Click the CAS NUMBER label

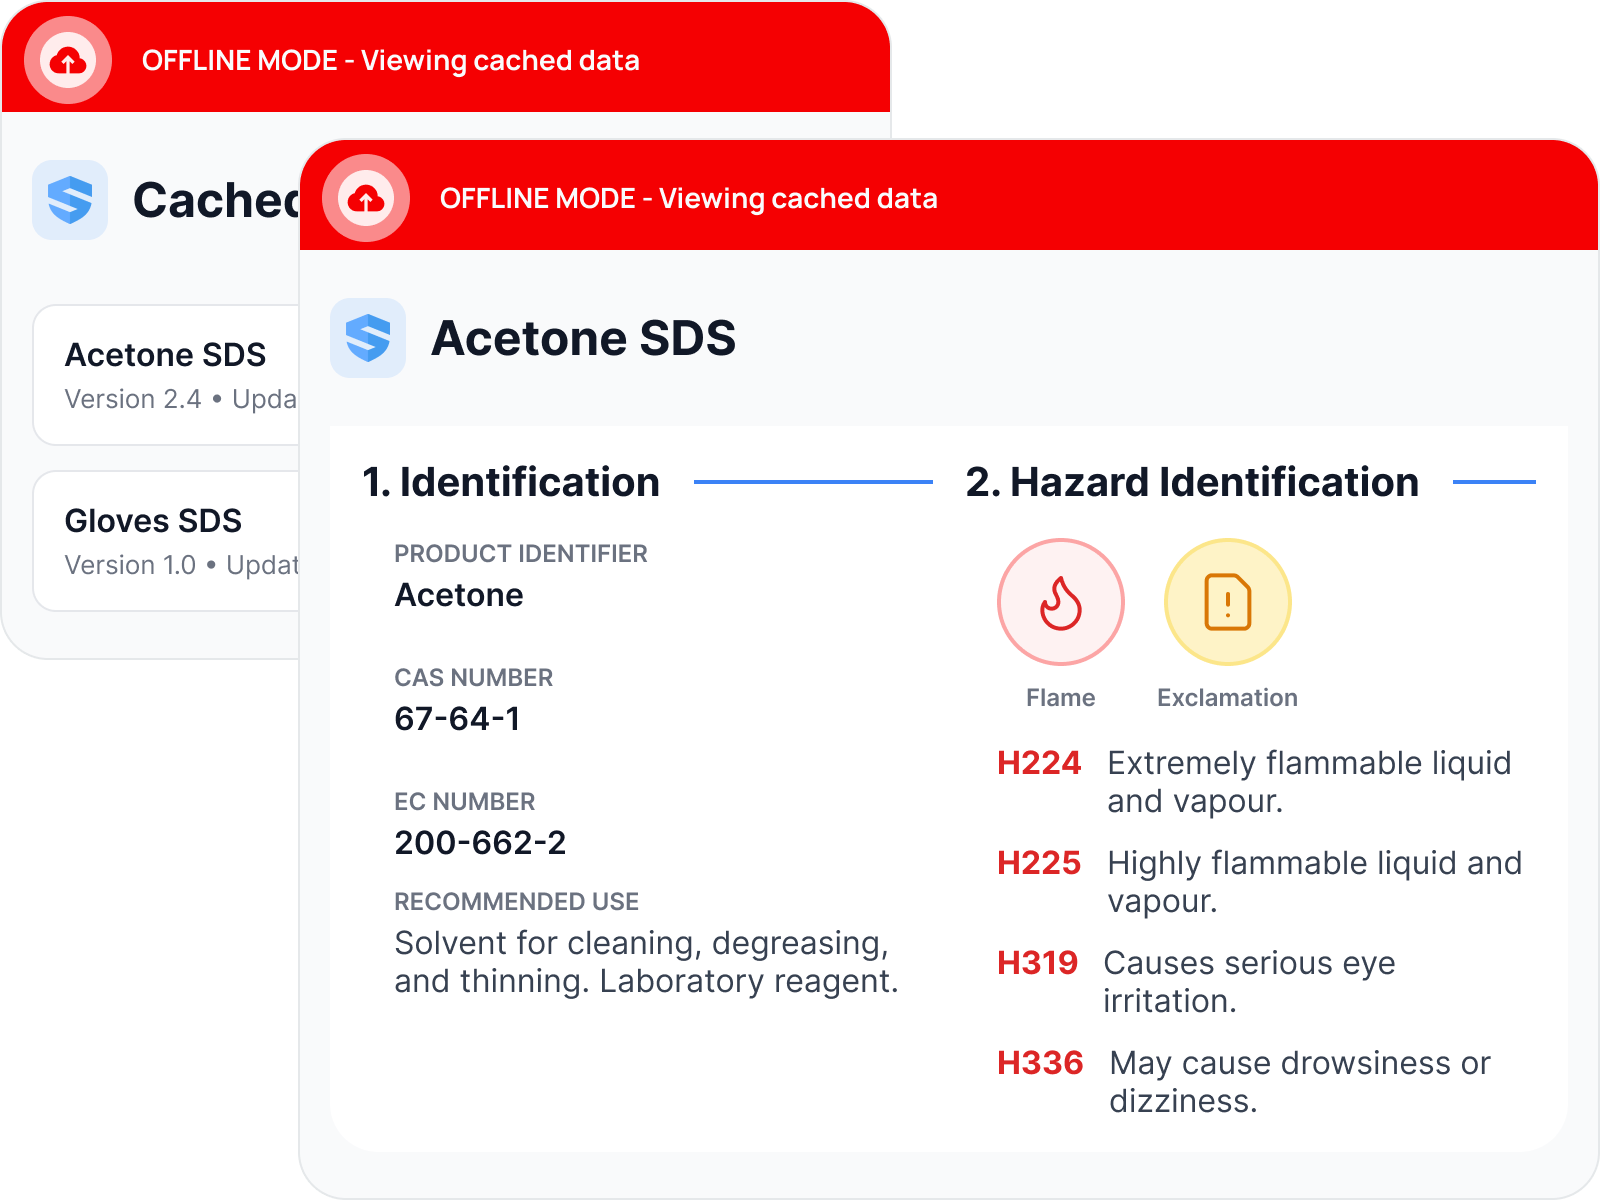point(473,677)
